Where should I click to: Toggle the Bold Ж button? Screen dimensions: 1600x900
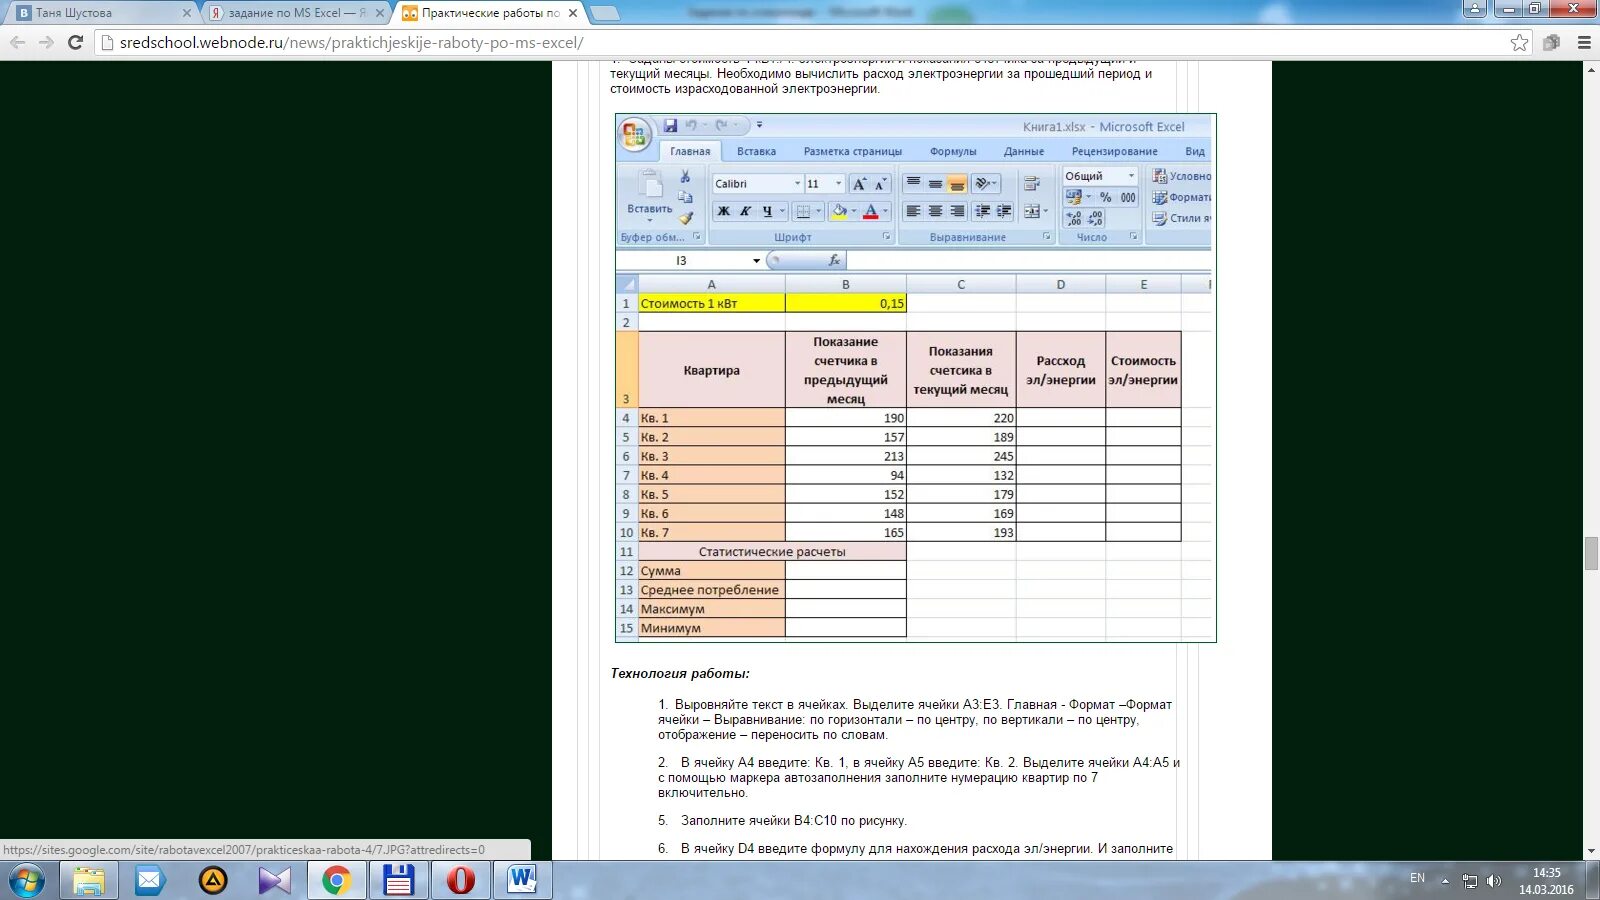point(723,211)
